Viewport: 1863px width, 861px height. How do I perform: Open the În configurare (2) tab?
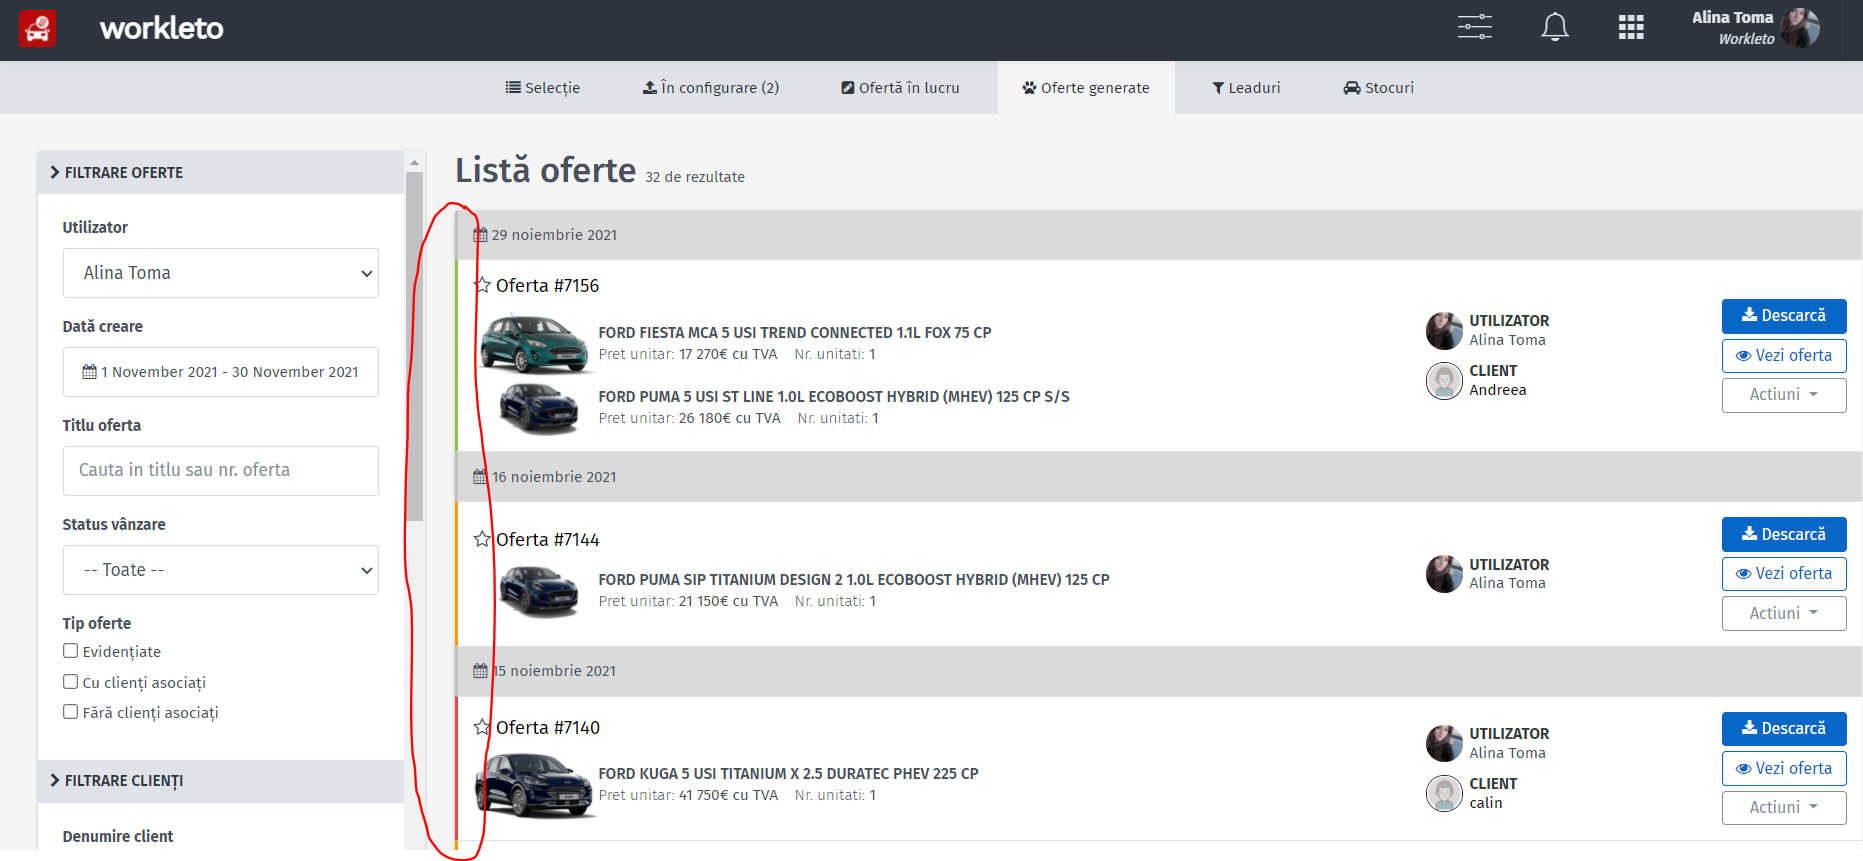coord(711,88)
